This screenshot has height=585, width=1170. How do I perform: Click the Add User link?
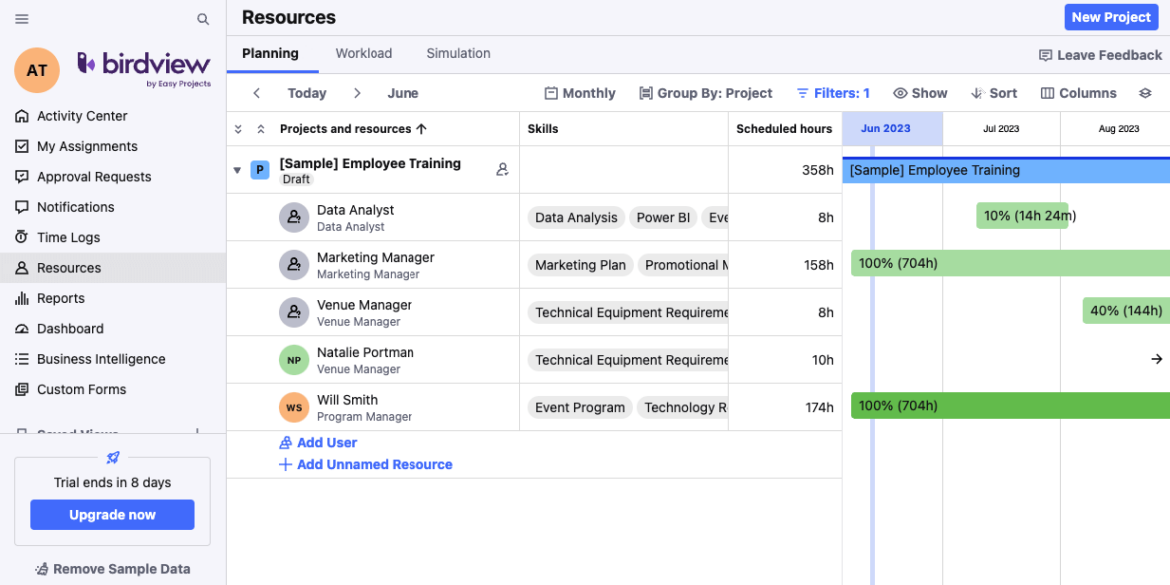click(318, 442)
